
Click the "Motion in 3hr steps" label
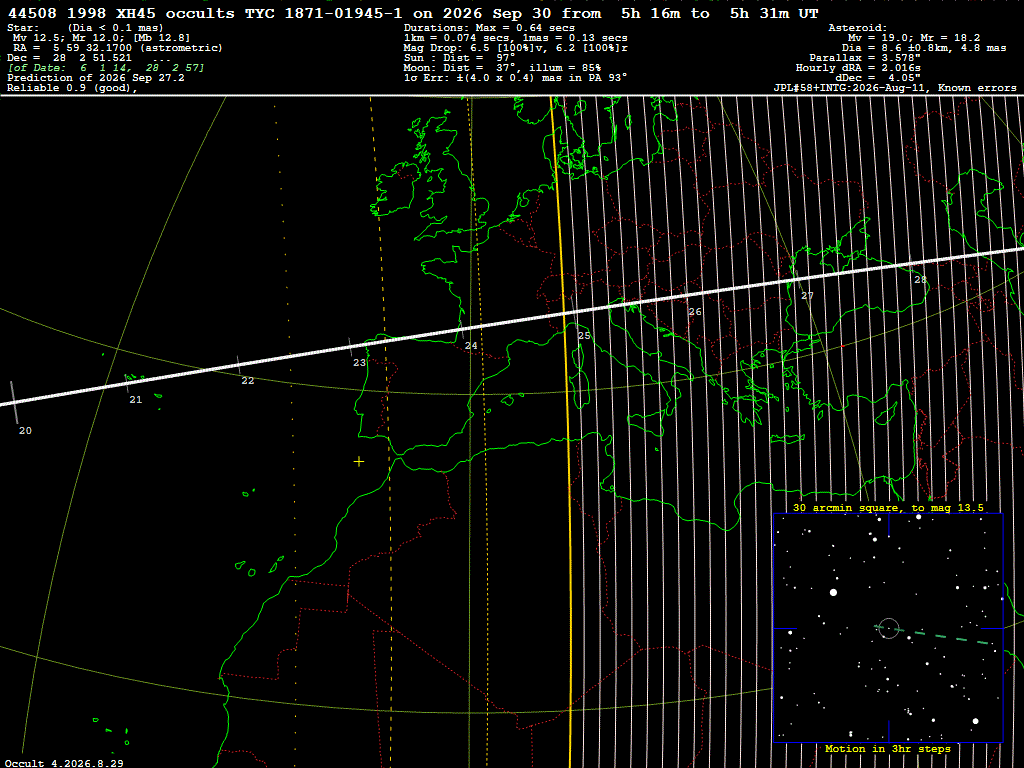click(888, 748)
